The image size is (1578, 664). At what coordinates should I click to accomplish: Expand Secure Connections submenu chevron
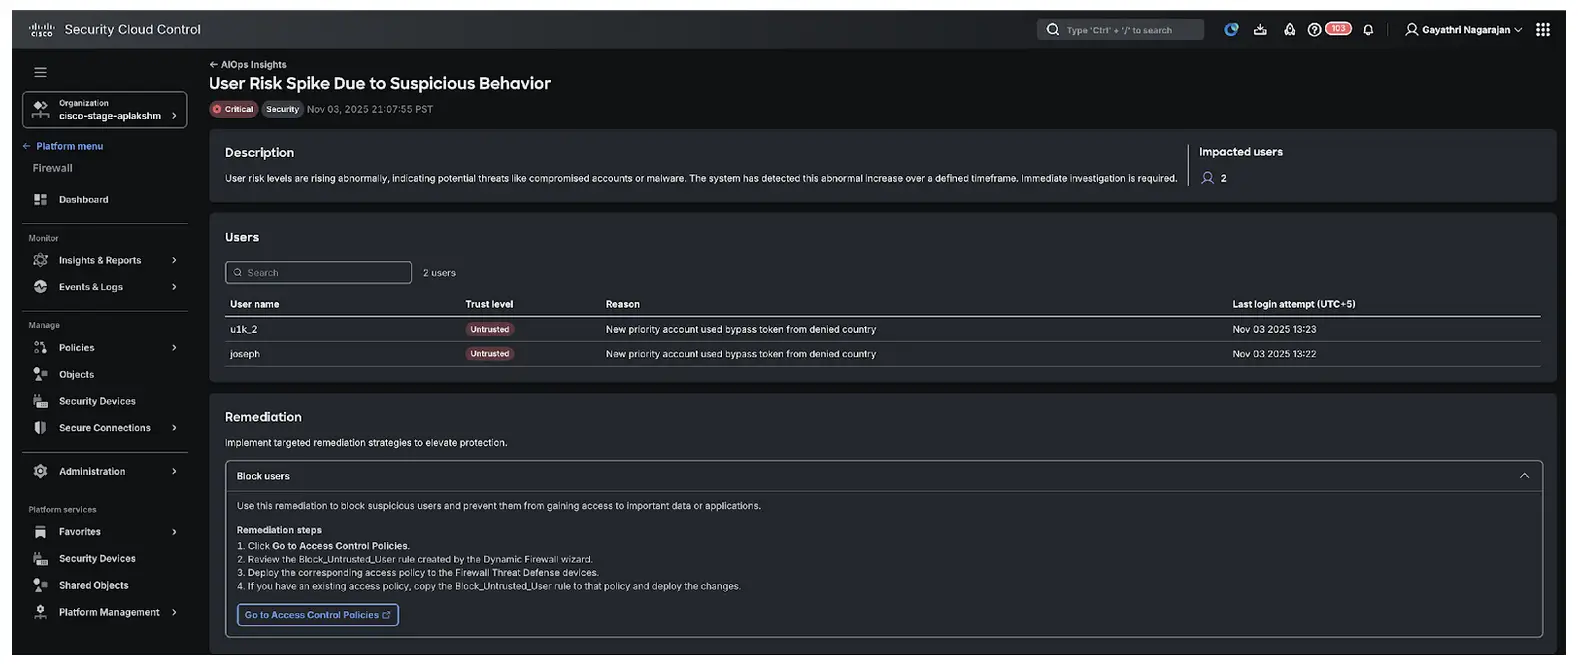click(x=174, y=428)
